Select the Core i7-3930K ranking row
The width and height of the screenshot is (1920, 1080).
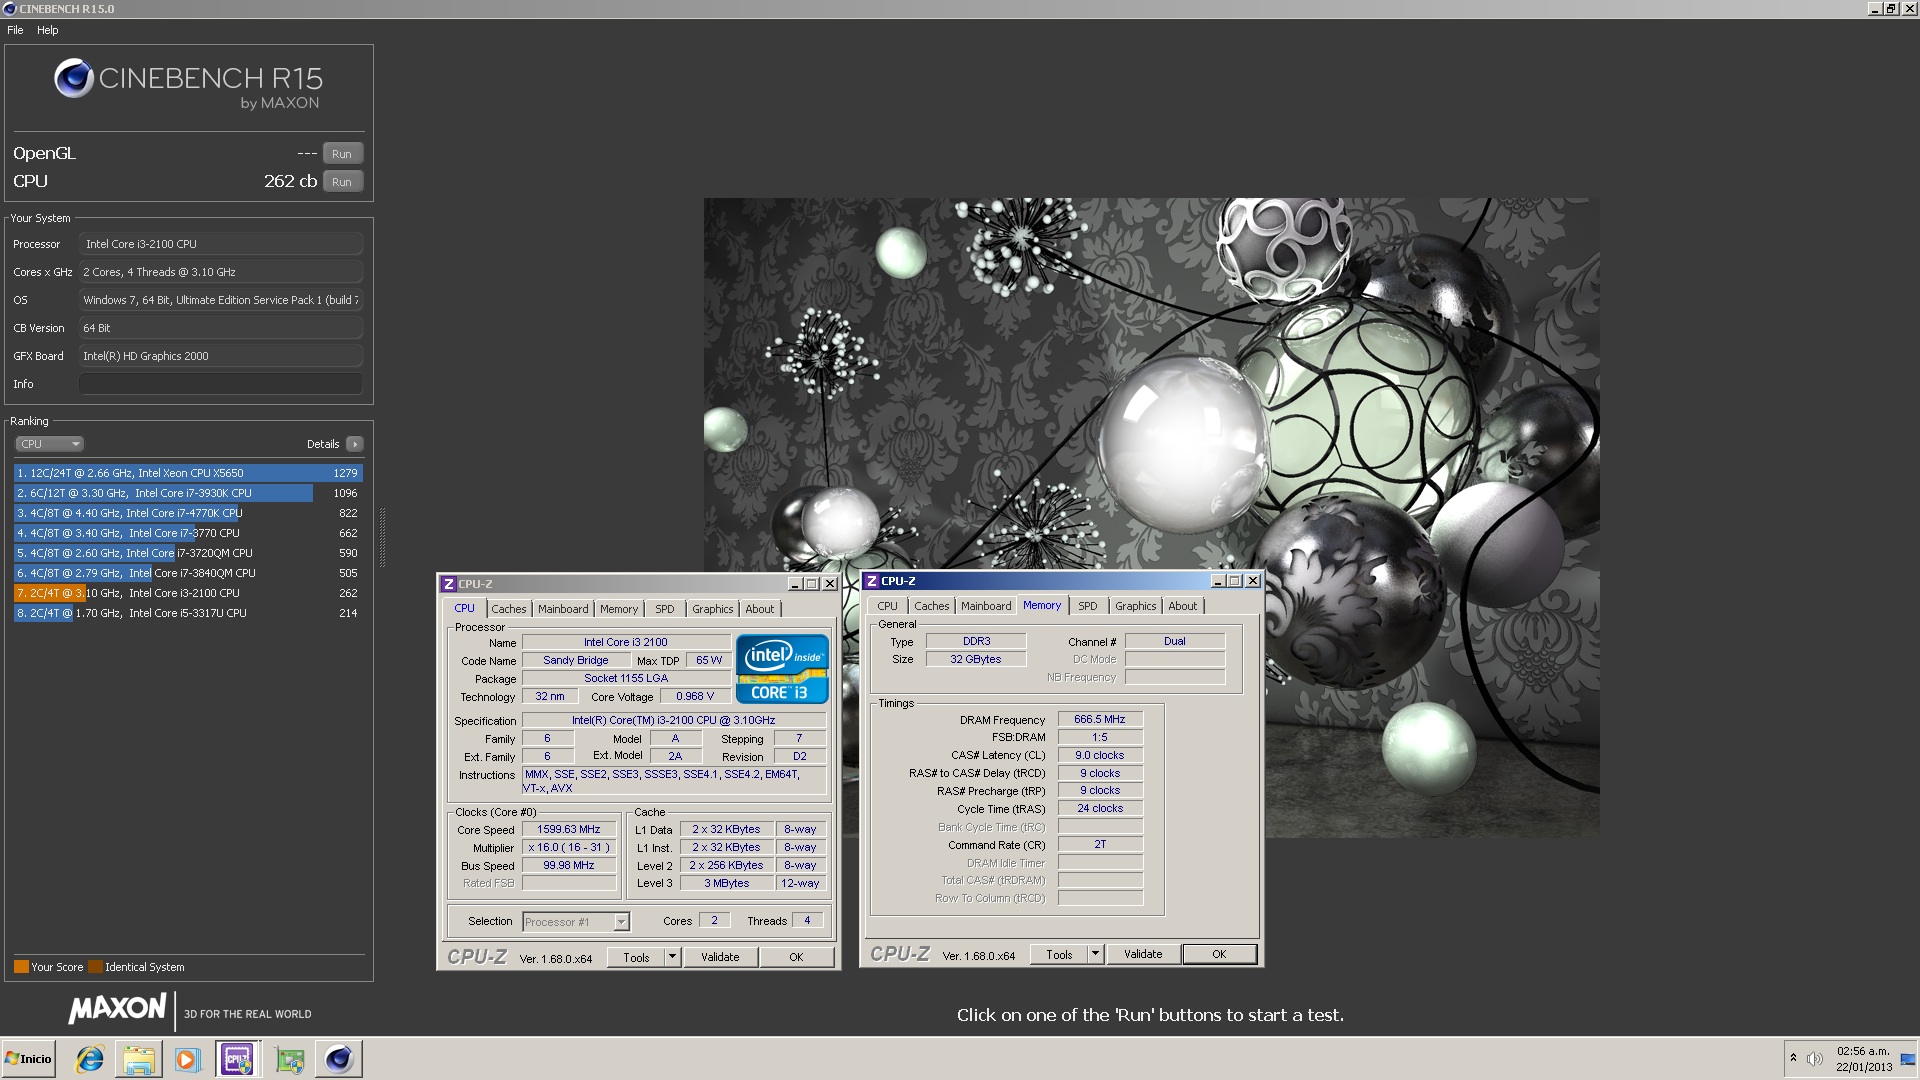[188, 493]
